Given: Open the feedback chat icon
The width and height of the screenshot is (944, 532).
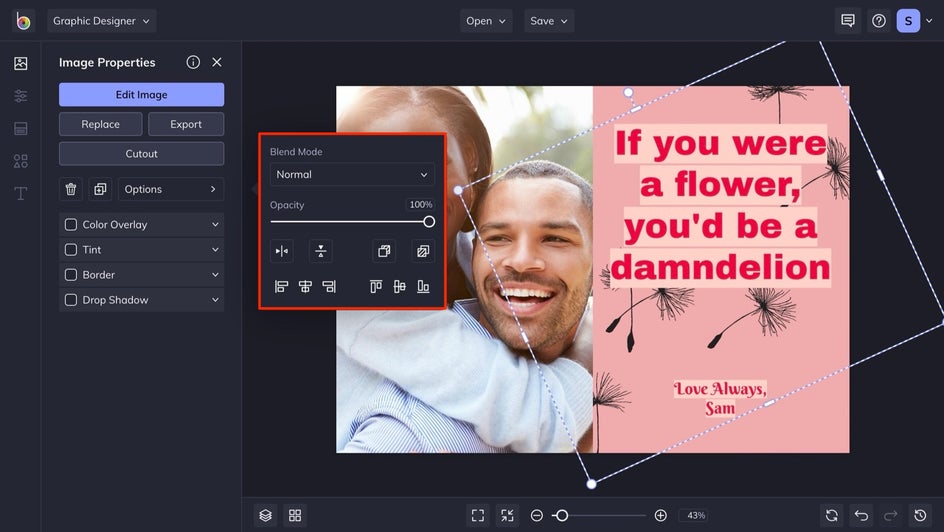Looking at the screenshot, I should click(848, 21).
